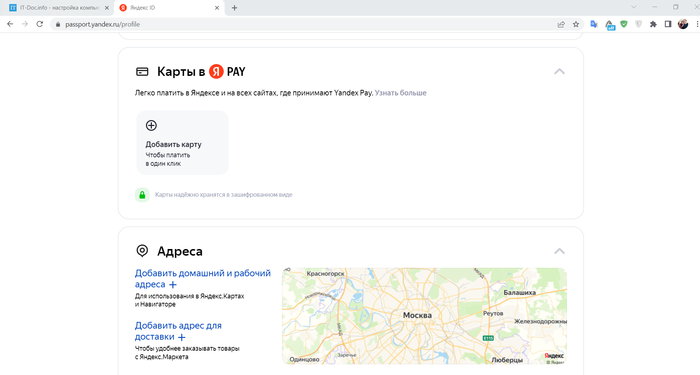Click the Добавить карту tile
The height and width of the screenshot is (375, 700).
pyautogui.click(x=182, y=142)
